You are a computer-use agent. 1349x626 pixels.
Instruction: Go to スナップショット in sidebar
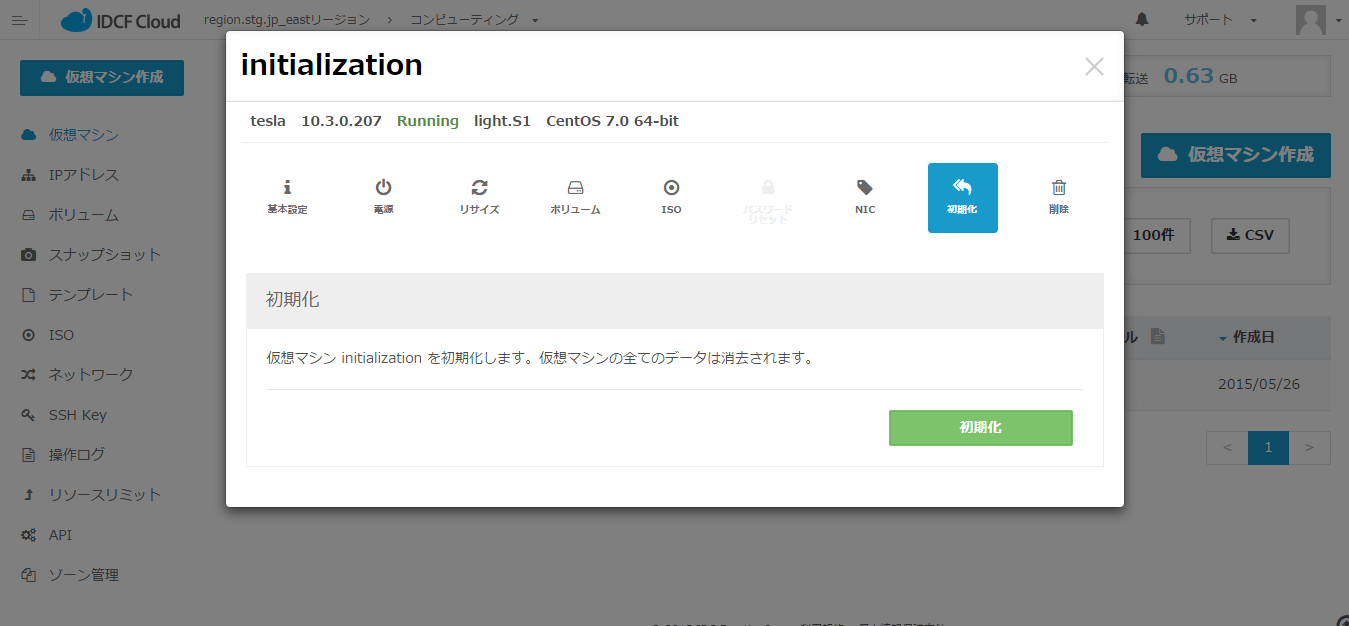104,255
